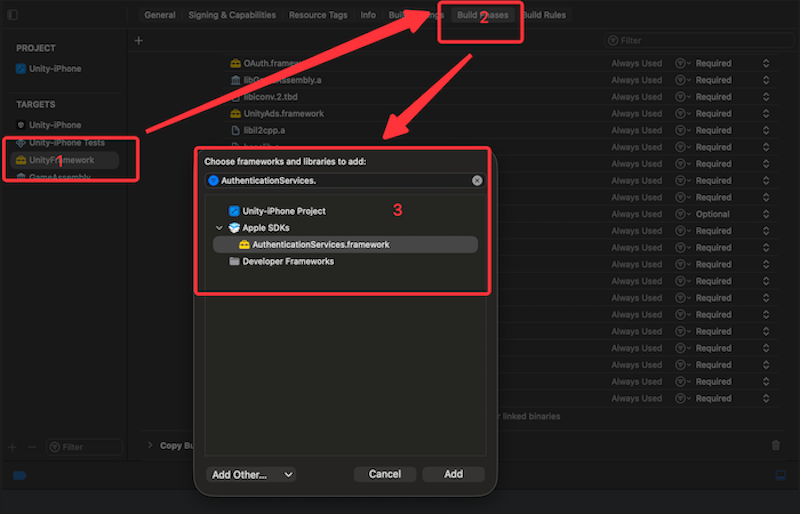
Task: Click the Unity-iPhone project icon under PROJECT
Action: [21, 69]
